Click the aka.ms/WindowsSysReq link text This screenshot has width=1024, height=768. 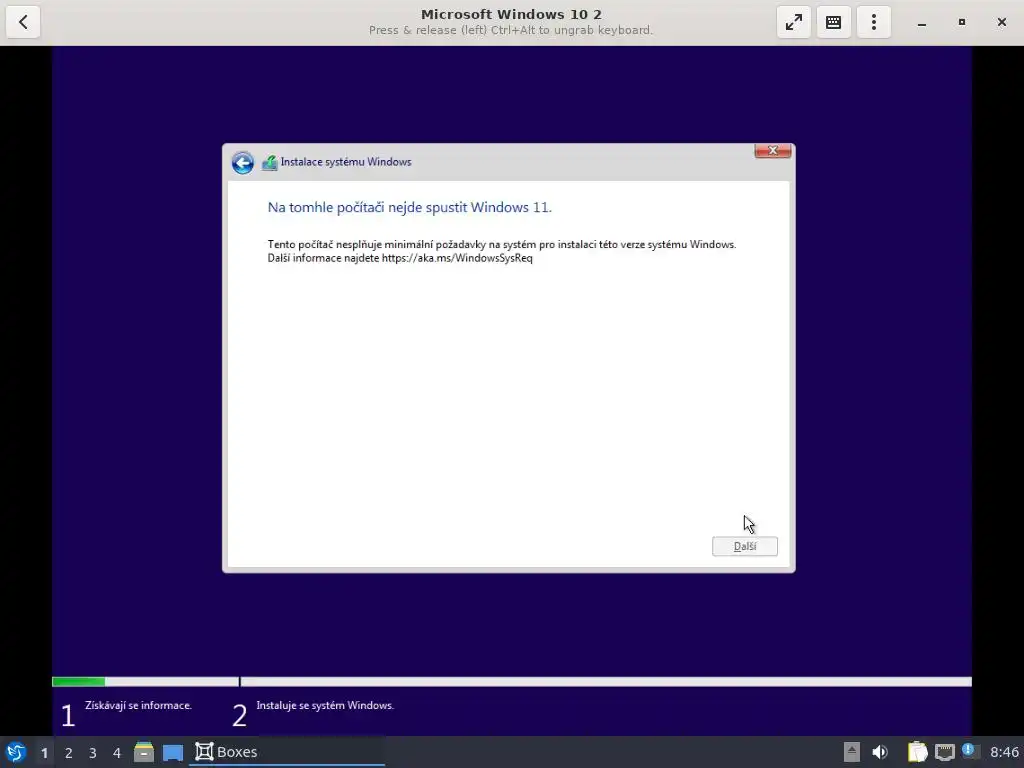[x=457, y=258]
